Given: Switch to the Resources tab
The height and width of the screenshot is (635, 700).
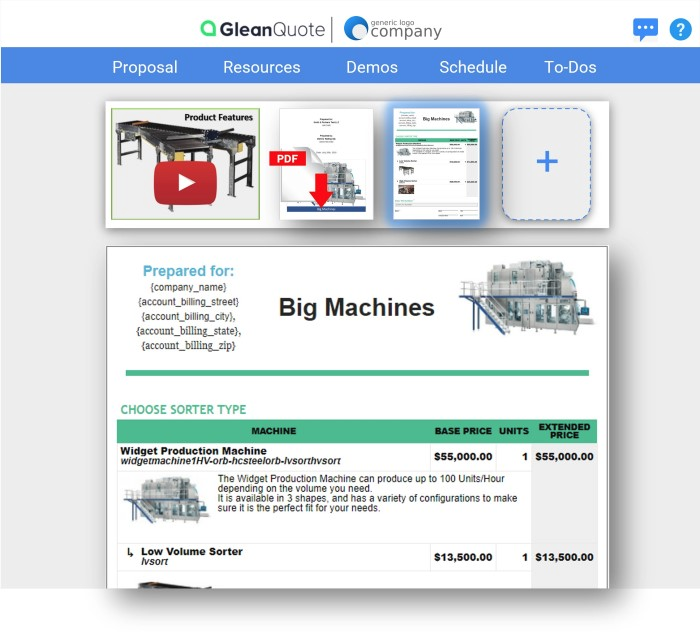Looking at the screenshot, I should [x=262, y=67].
